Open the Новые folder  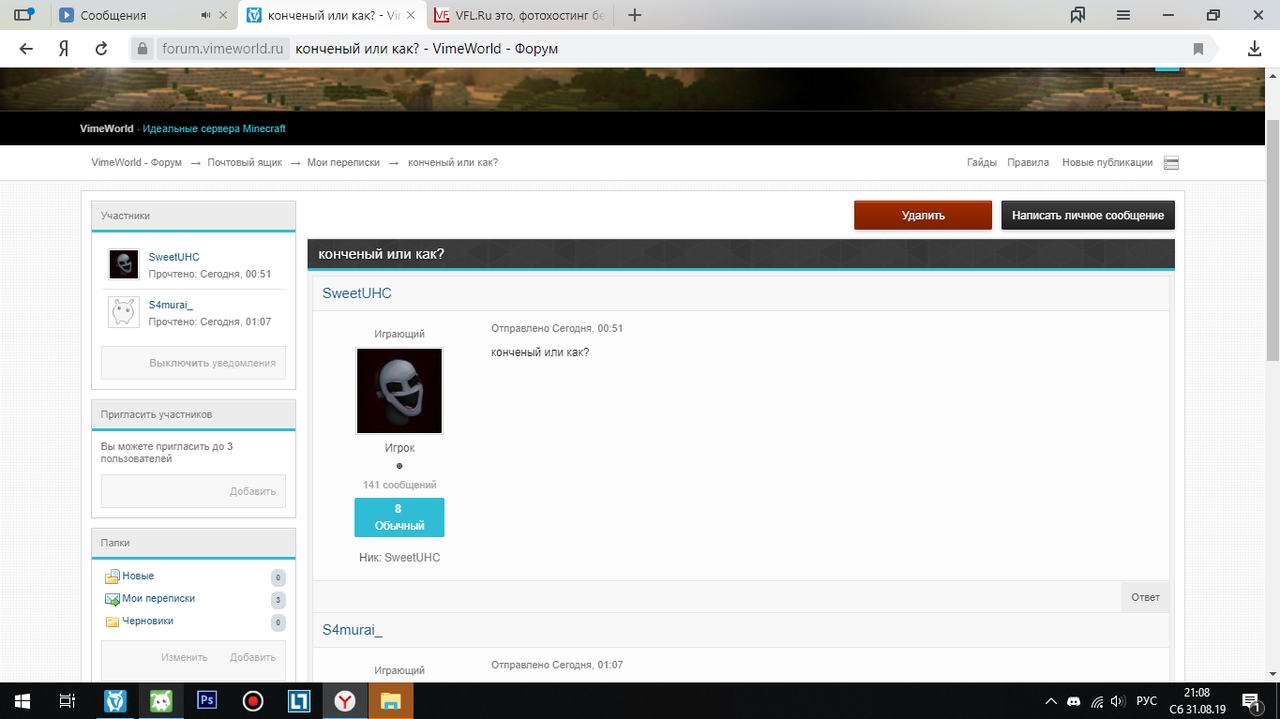(x=138, y=576)
